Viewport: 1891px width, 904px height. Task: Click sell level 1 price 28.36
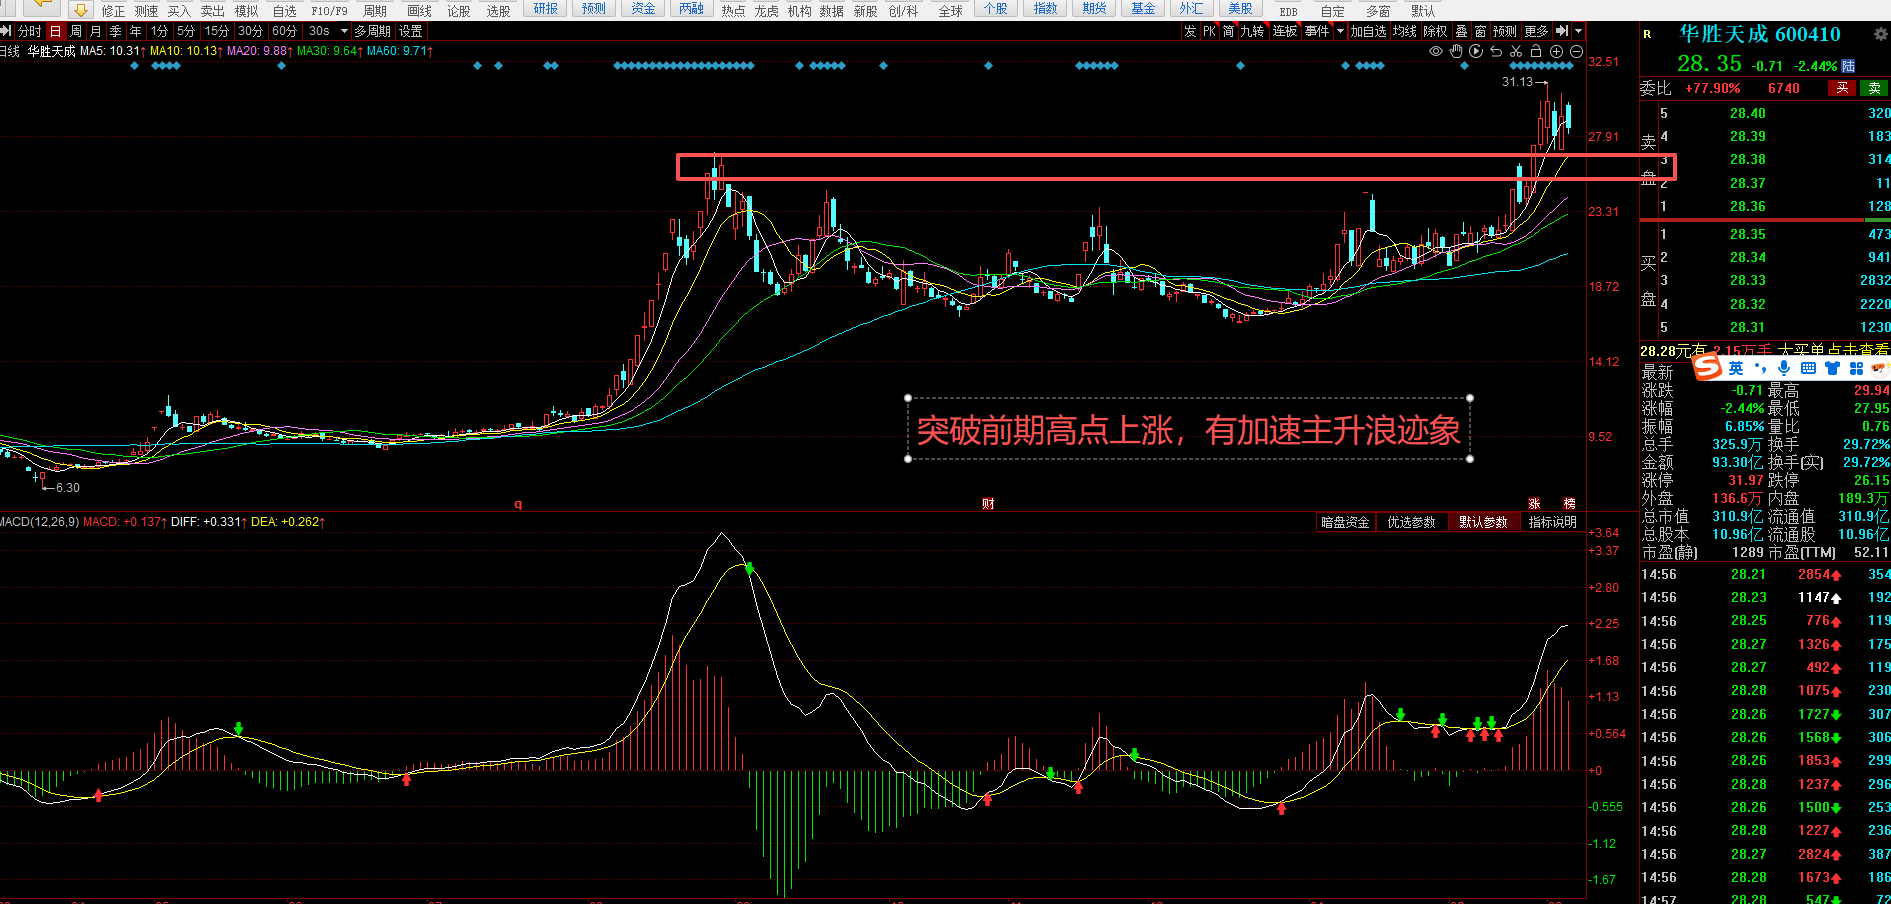tap(1748, 206)
